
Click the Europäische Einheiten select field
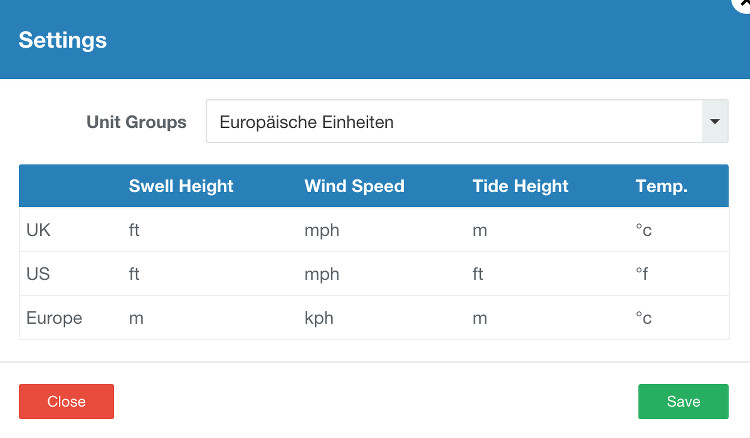click(x=467, y=121)
